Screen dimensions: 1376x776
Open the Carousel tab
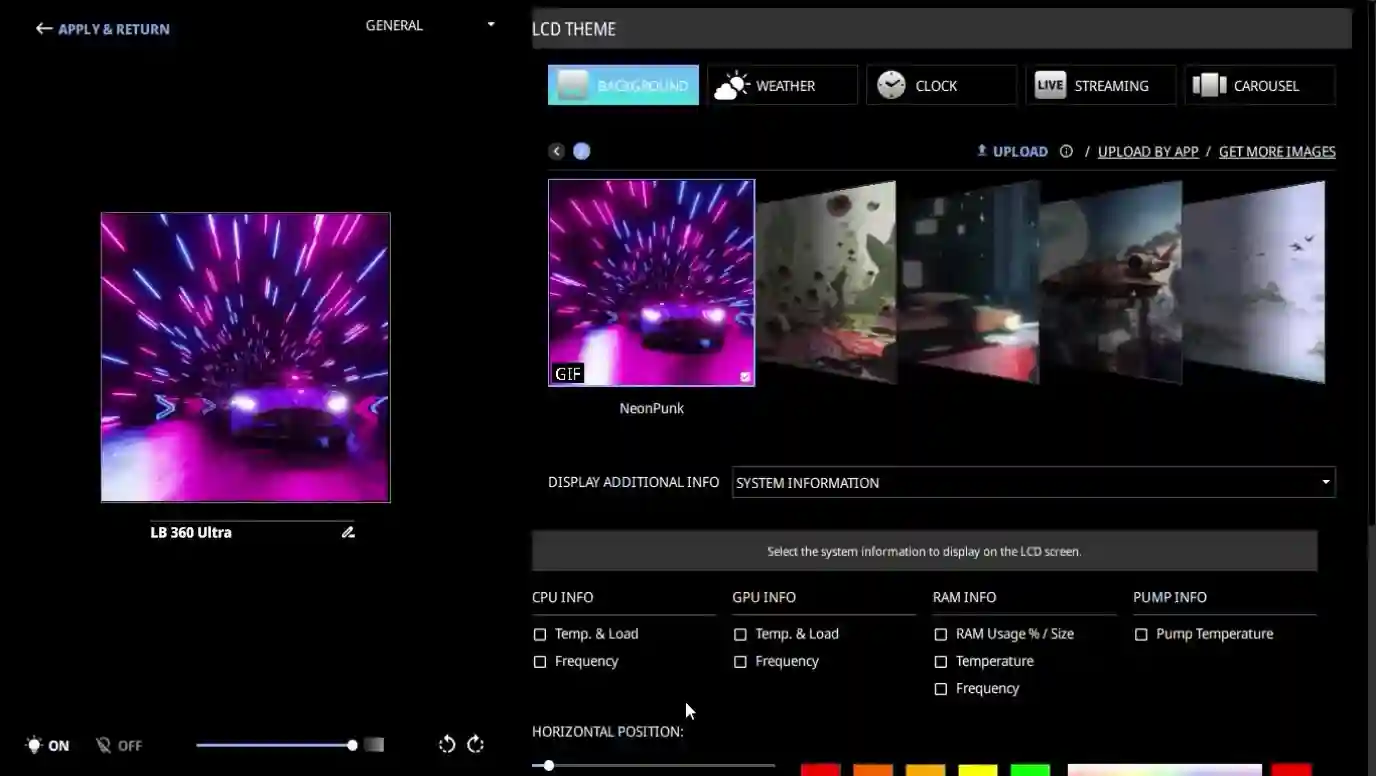pos(1259,85)
